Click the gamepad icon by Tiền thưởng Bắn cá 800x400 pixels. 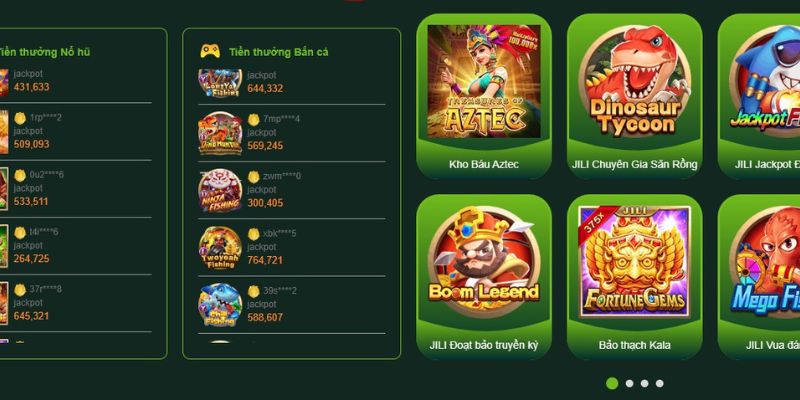210,51
